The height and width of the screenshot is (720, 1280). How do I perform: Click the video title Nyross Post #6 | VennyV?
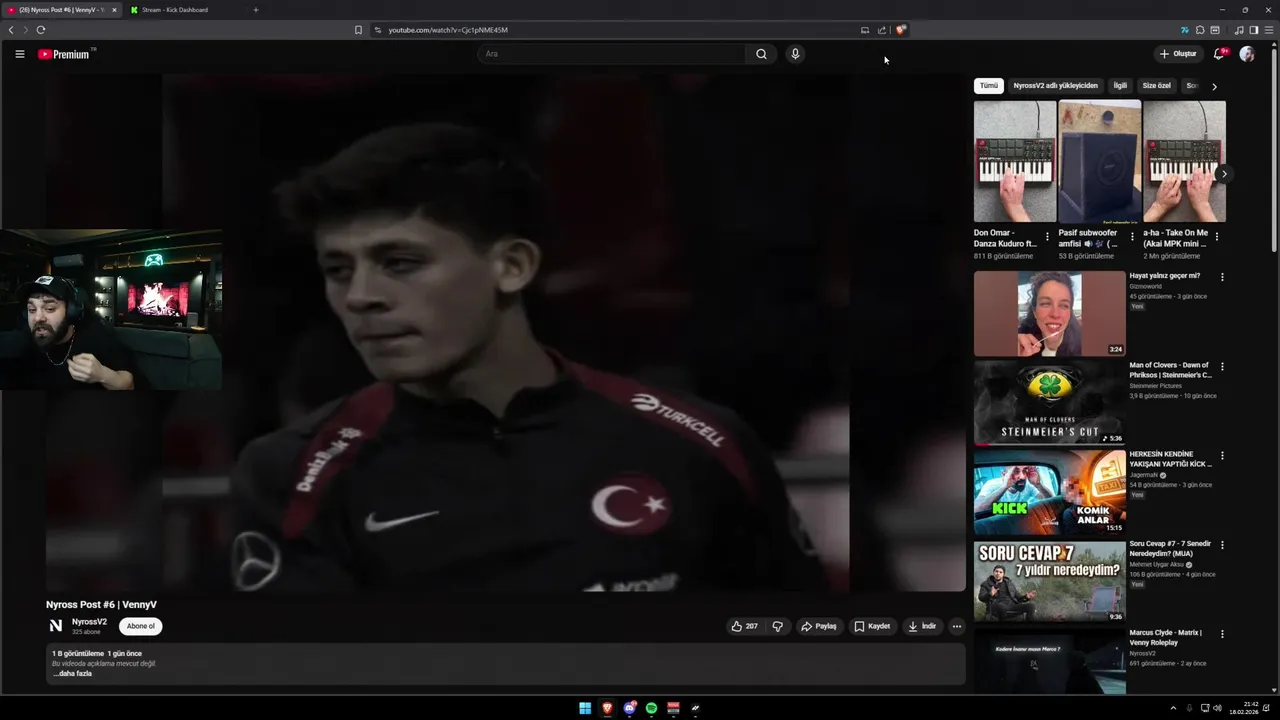pos(101,605)
